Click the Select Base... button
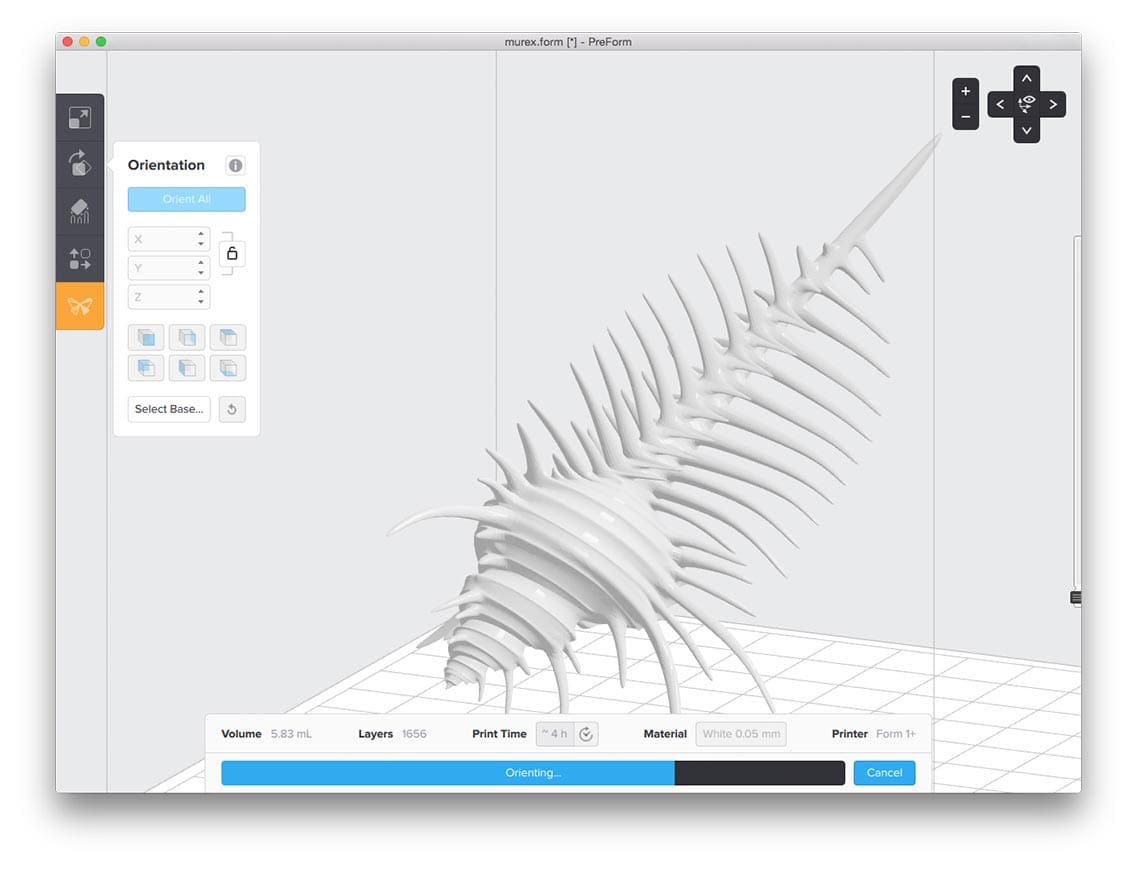1138x876 pixels. (x=169, y=409)
